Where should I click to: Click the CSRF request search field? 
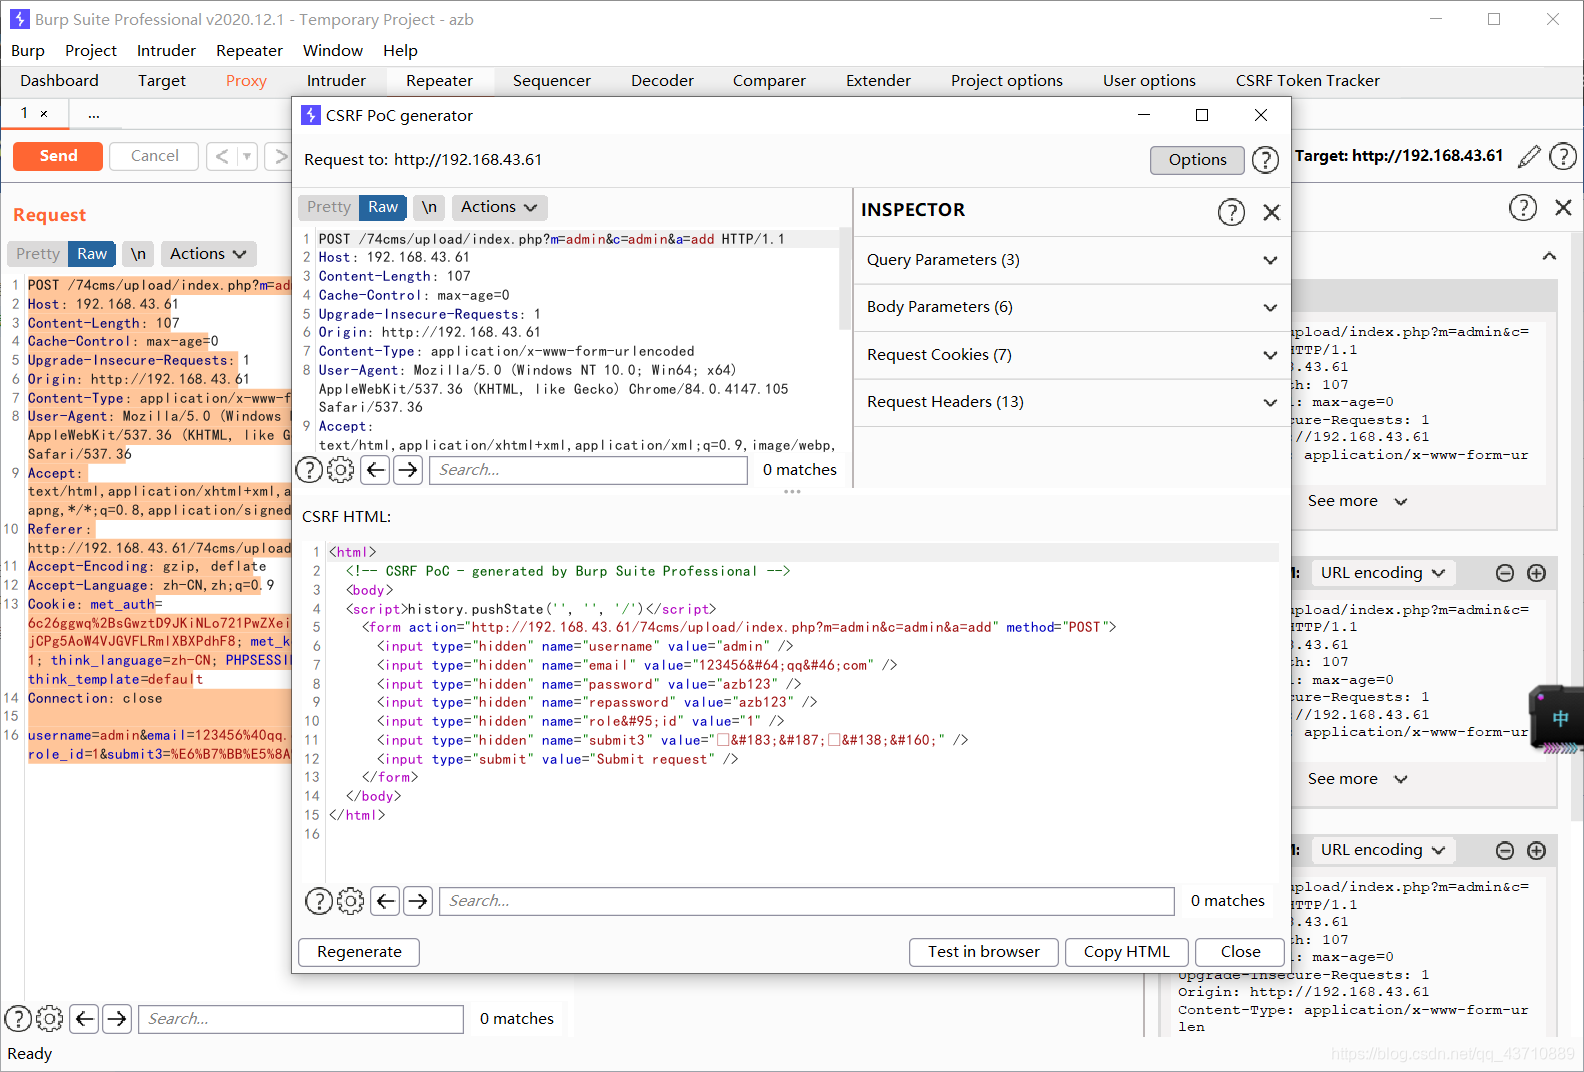coord(588,470)
